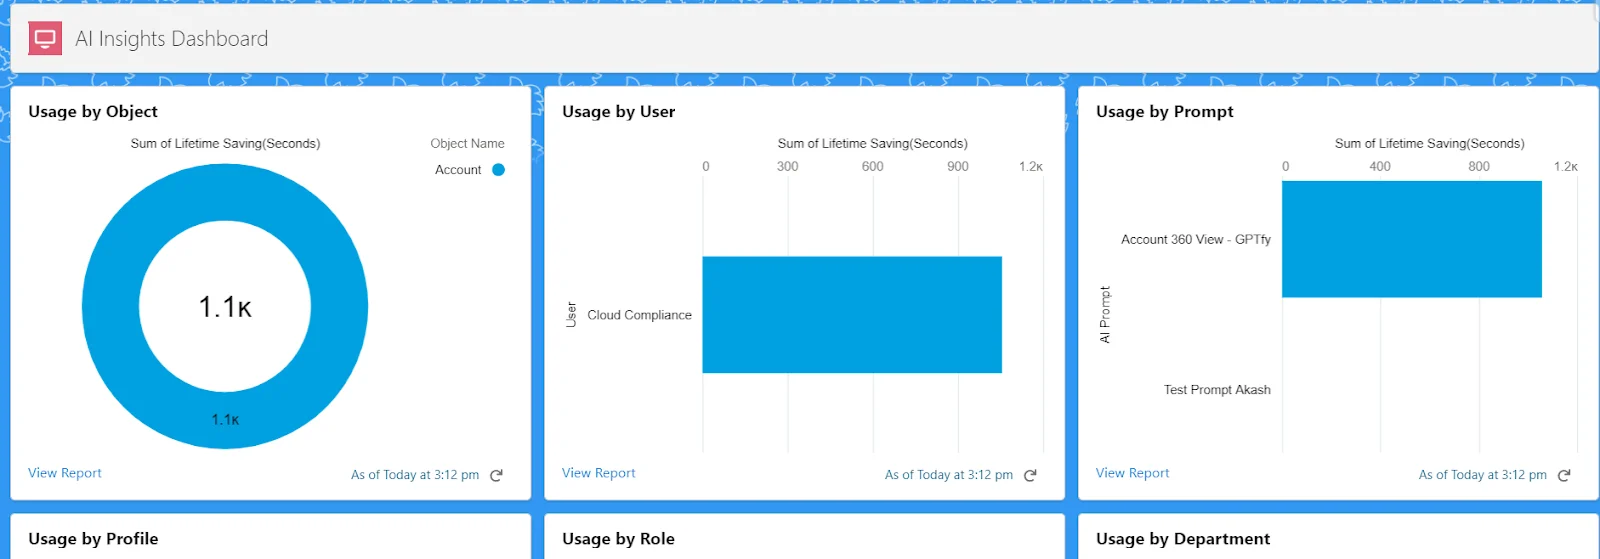Open View Report under Usage by User
The image size is (1600, 559).
tap(599, 473)
